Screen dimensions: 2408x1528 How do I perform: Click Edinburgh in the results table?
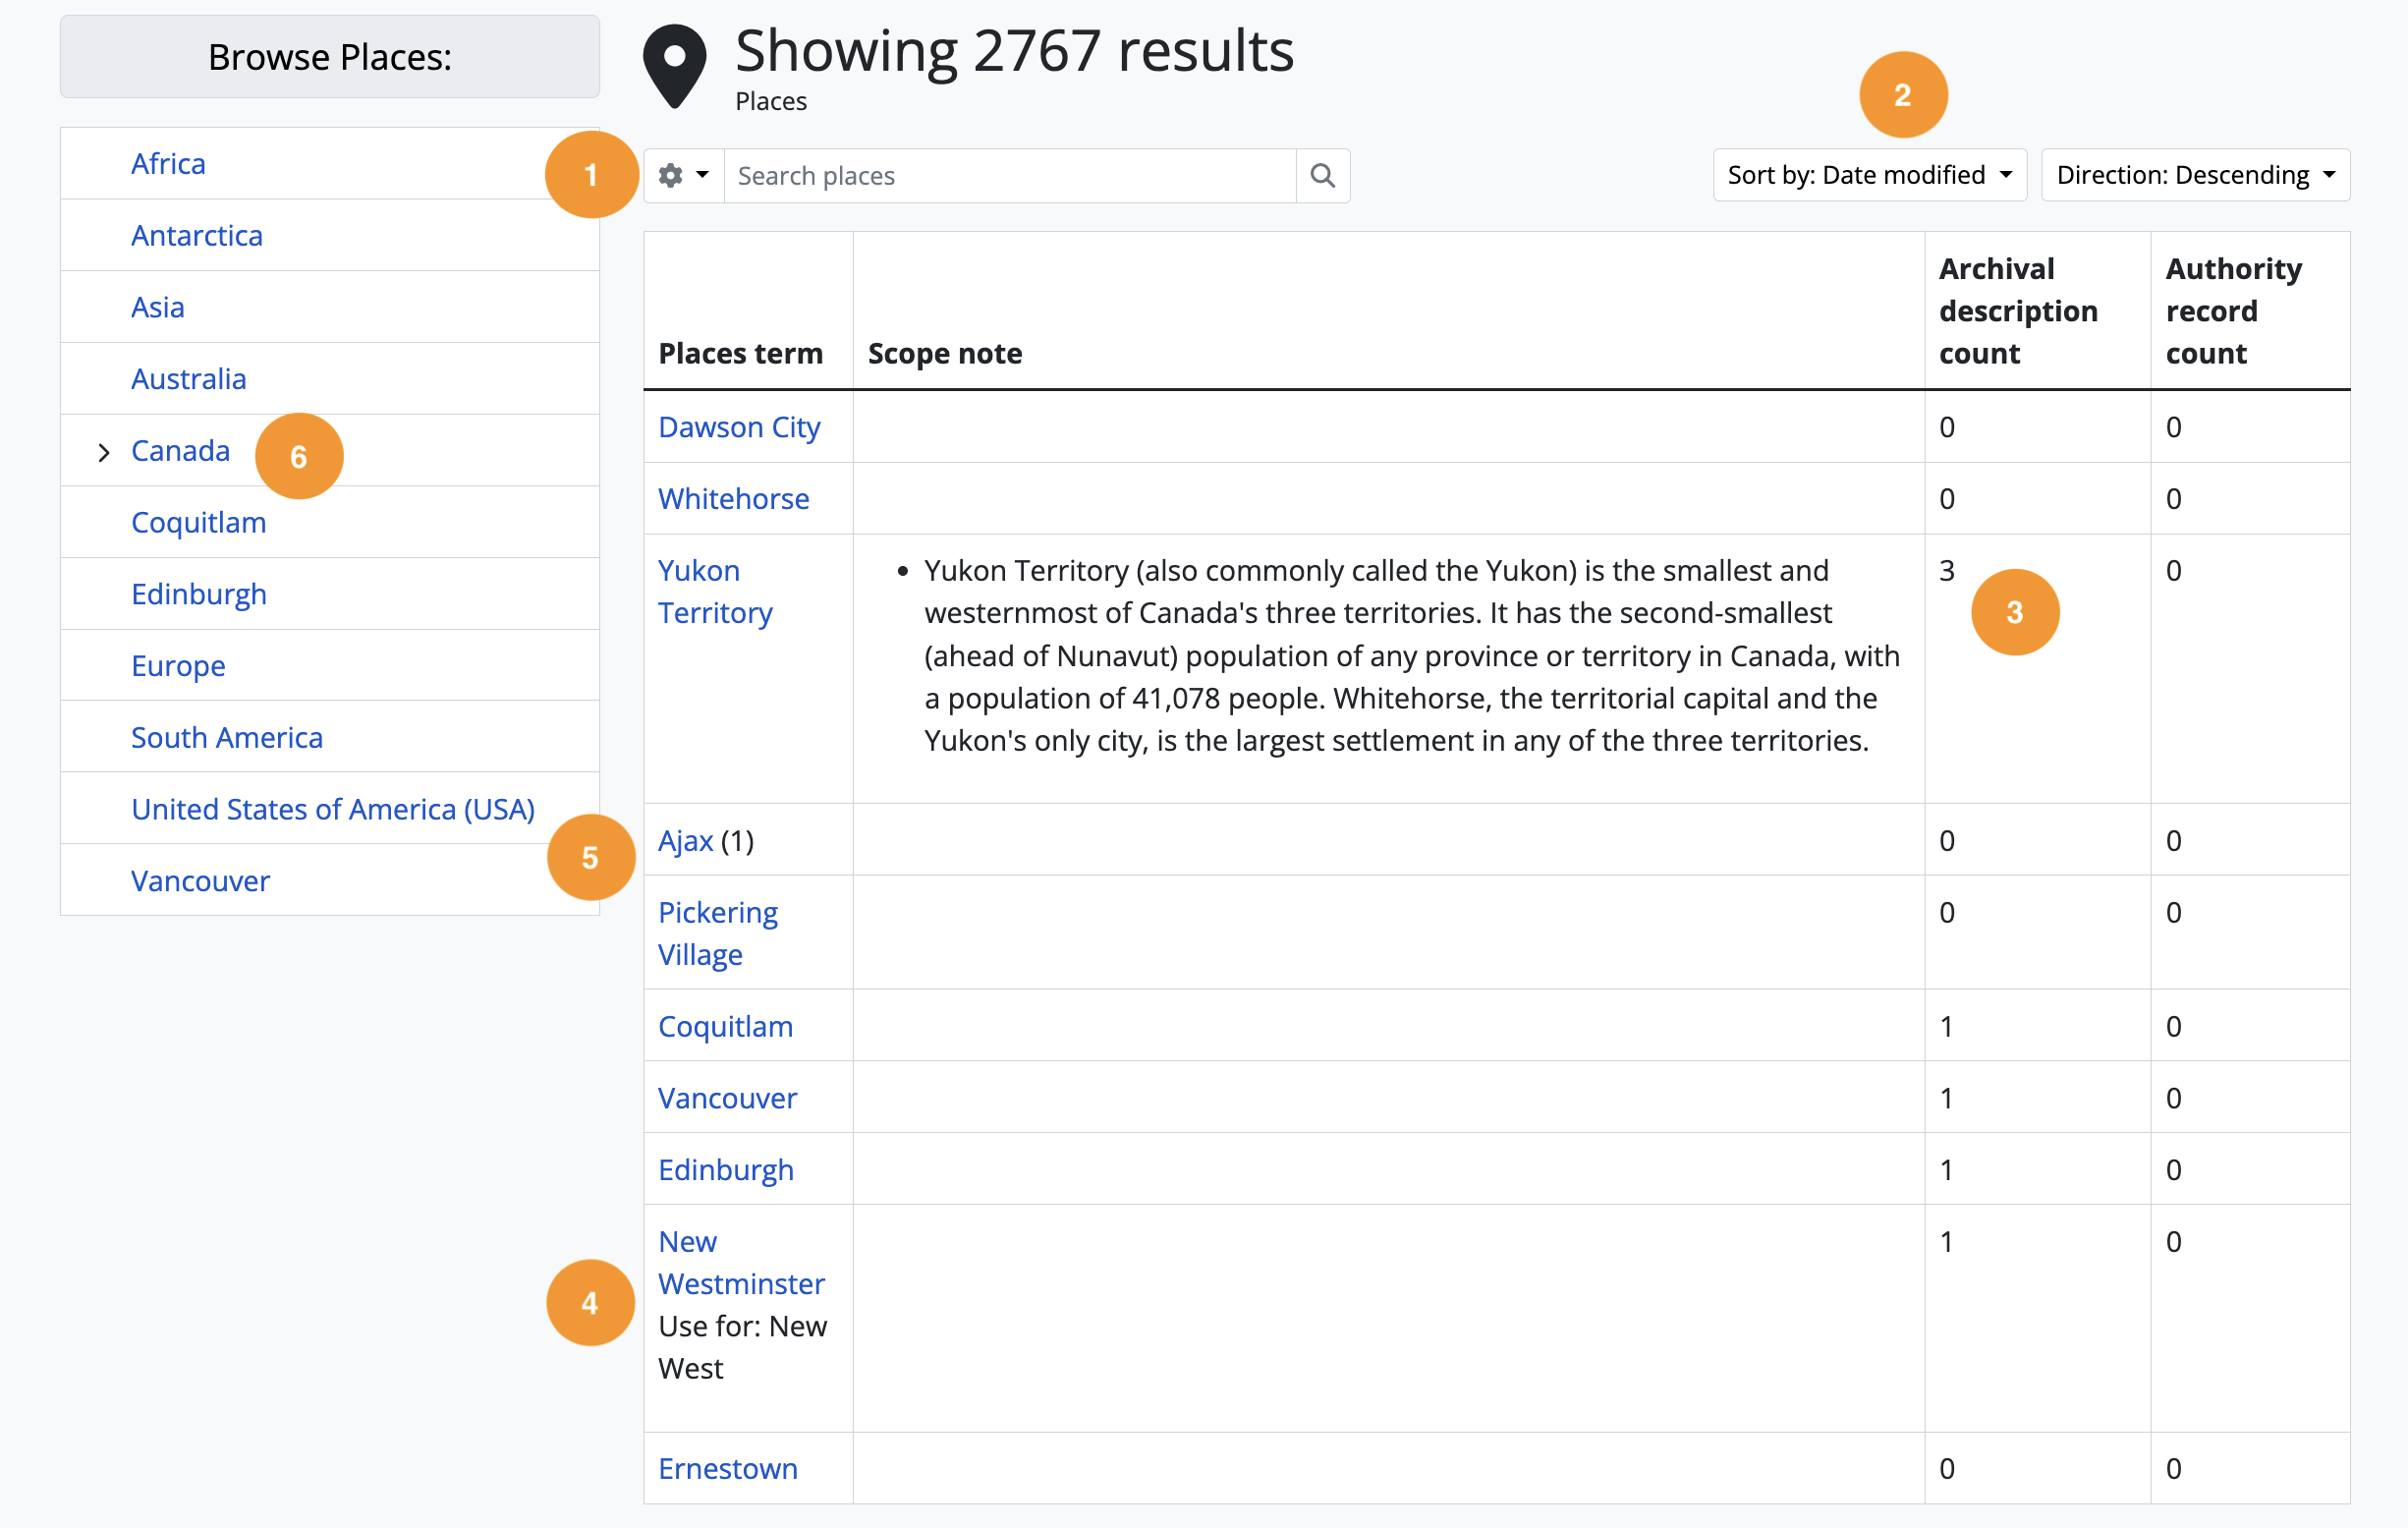tap(725, 1169)
